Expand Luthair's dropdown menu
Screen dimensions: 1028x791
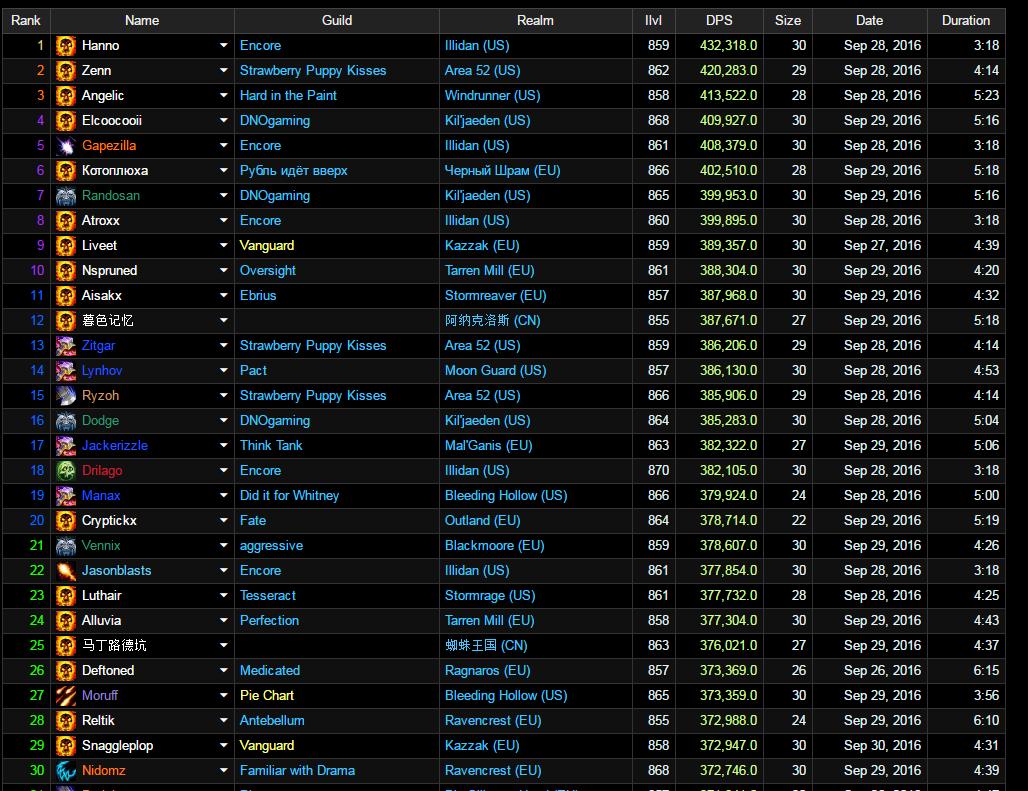[224, 596]
